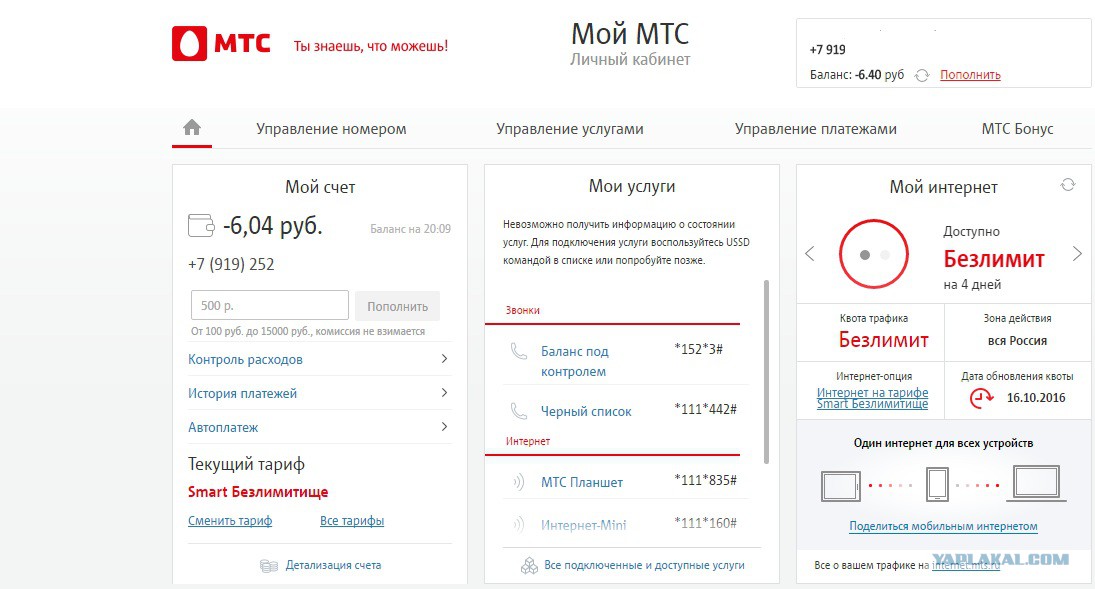
Task: Click the Пополнить button in Мой счет
Action: tap(397, 306)
